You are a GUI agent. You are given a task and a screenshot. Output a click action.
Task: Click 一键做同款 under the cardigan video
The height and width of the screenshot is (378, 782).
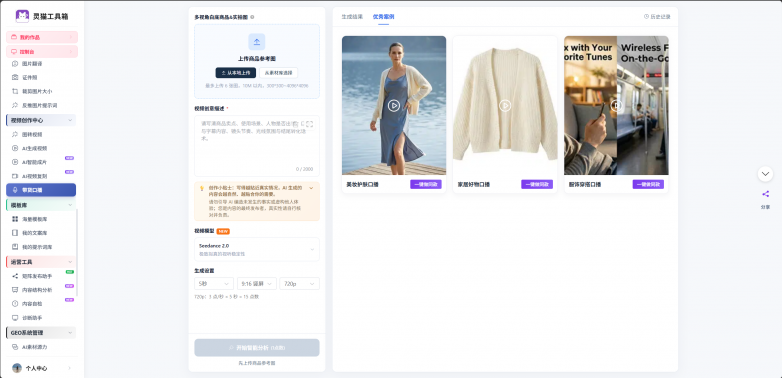point(537,185)
